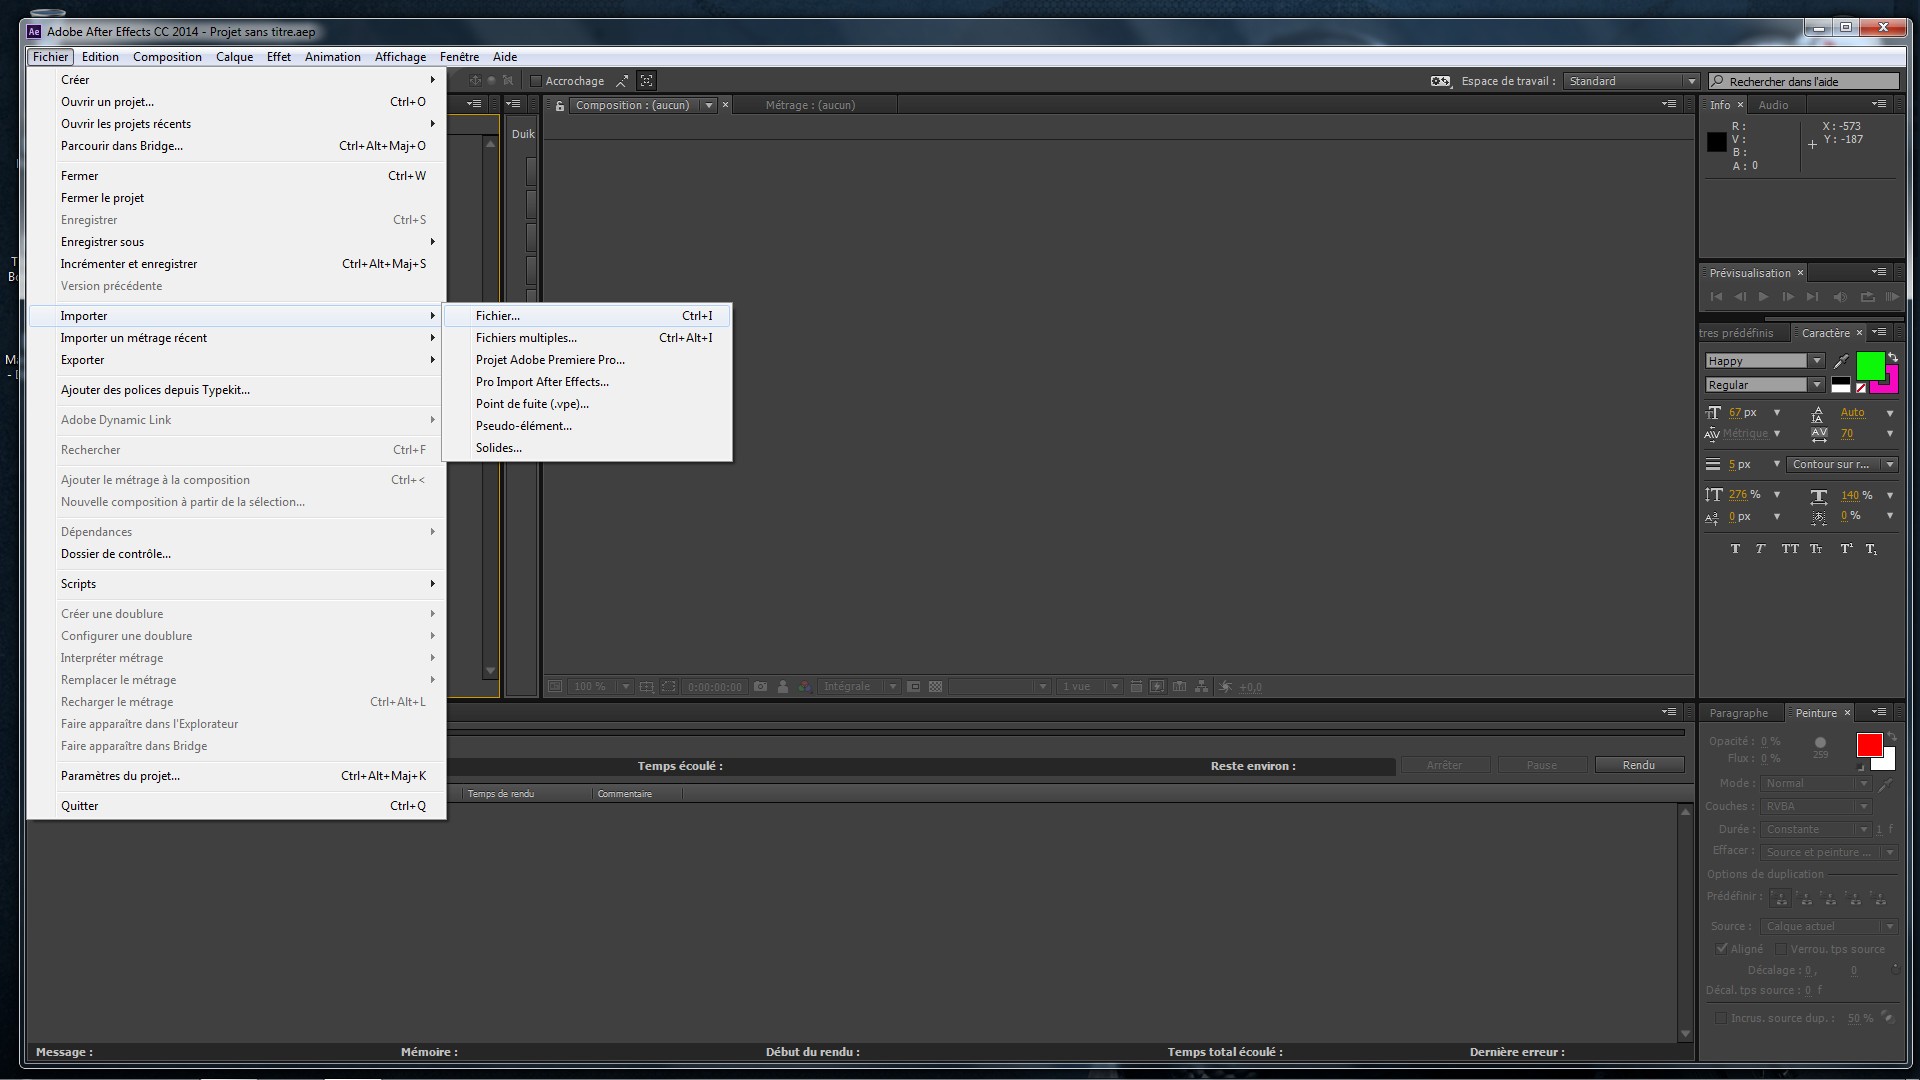Toggle the Aligné checkbox
Viewport: 1920px width, 1080px height.
click(1721, 949)
